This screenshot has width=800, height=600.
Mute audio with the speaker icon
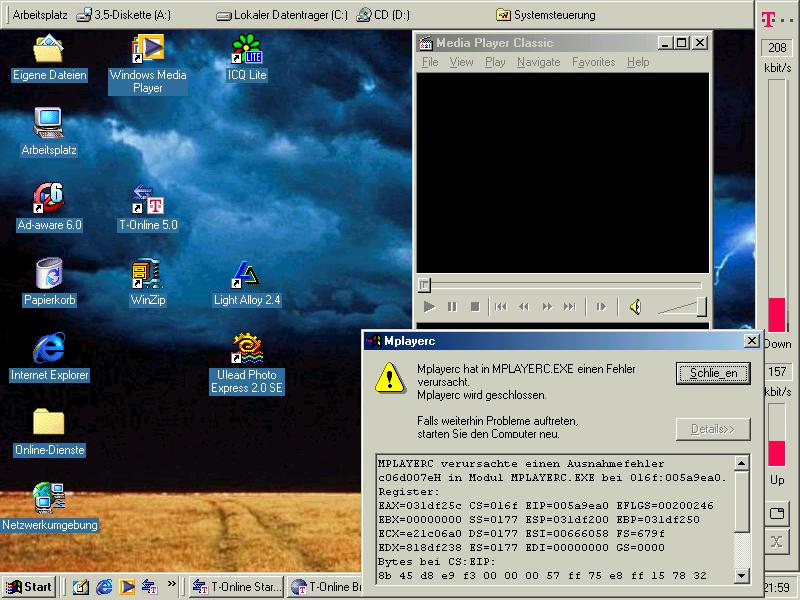635,307
